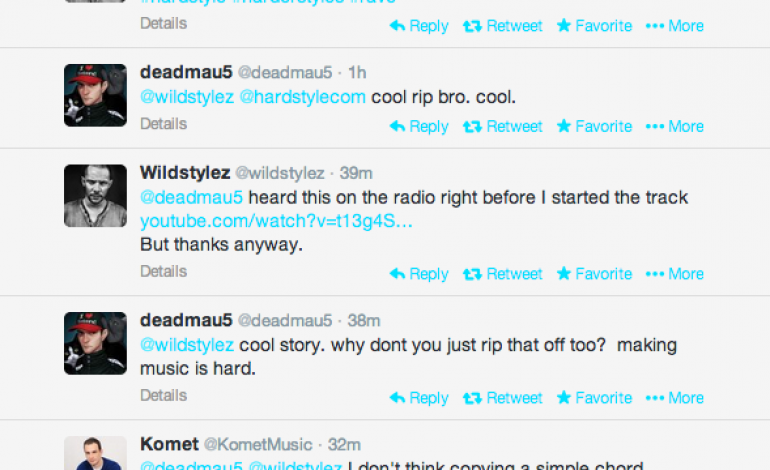Open More menu on "cool story" tweet
The width and height of the screenshot is (770, 470).
click(675, 398)
